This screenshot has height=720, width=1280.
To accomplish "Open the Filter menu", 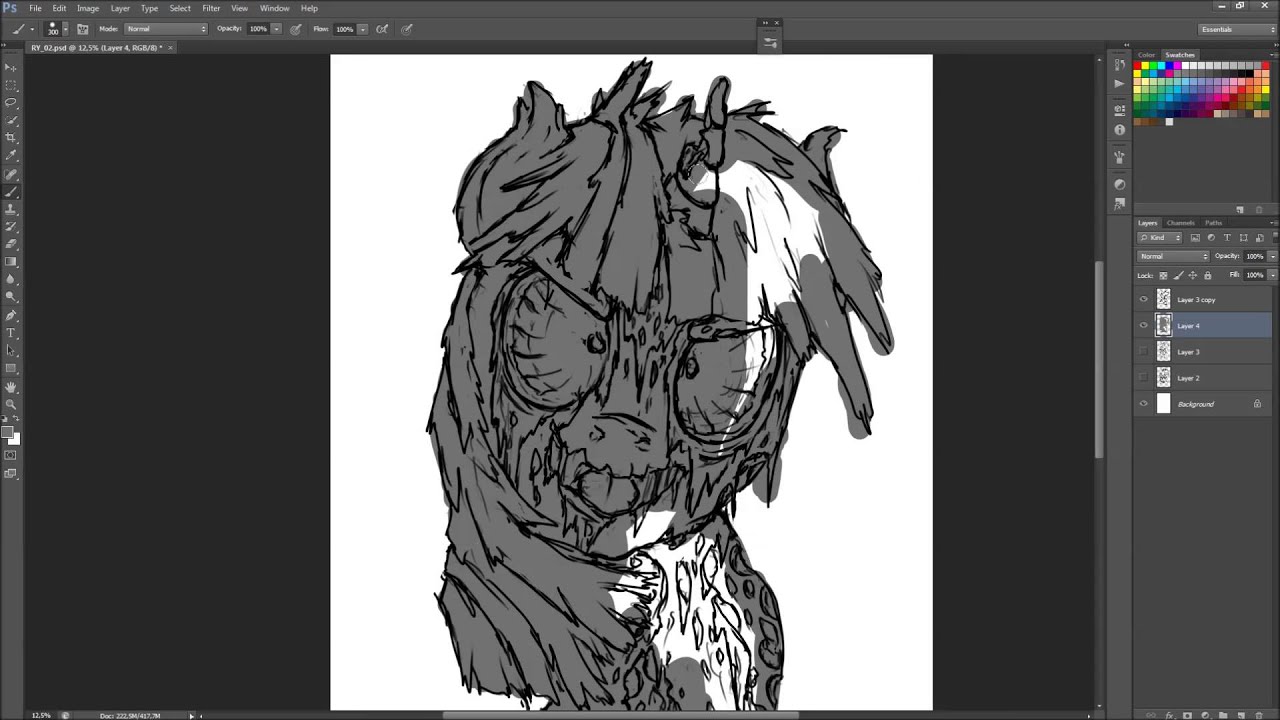I will tap(211, 8).
